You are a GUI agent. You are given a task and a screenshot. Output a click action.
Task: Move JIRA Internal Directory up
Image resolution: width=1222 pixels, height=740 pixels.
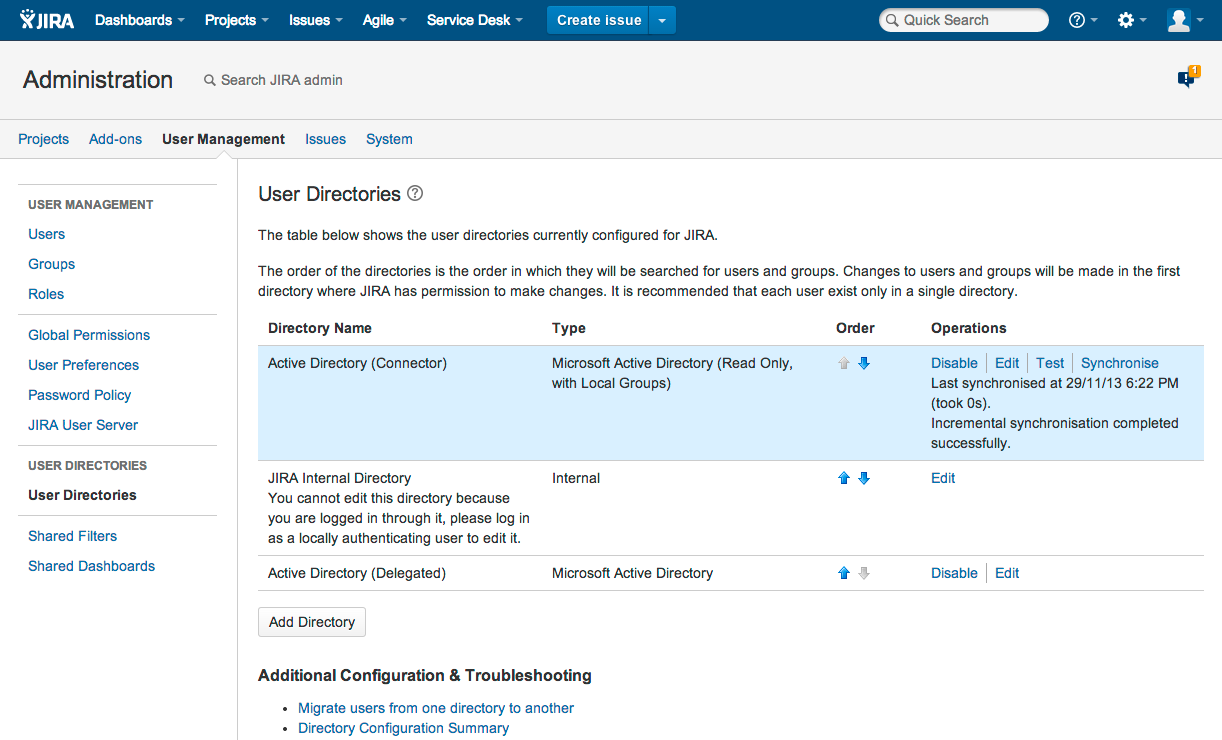coord(844,479)
